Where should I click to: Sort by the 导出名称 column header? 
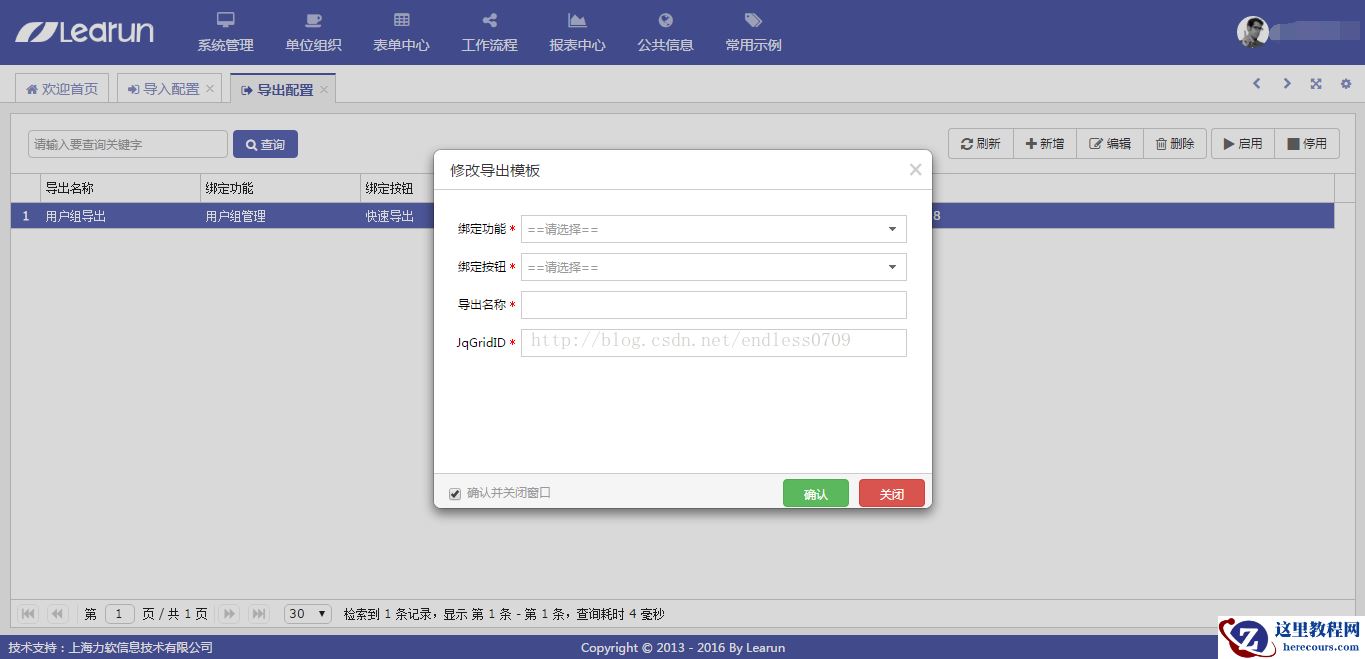click(x=120, y=188)
